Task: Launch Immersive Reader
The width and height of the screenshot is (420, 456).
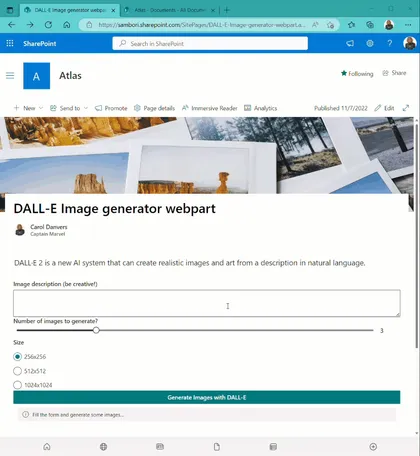Action: point(210,108)
